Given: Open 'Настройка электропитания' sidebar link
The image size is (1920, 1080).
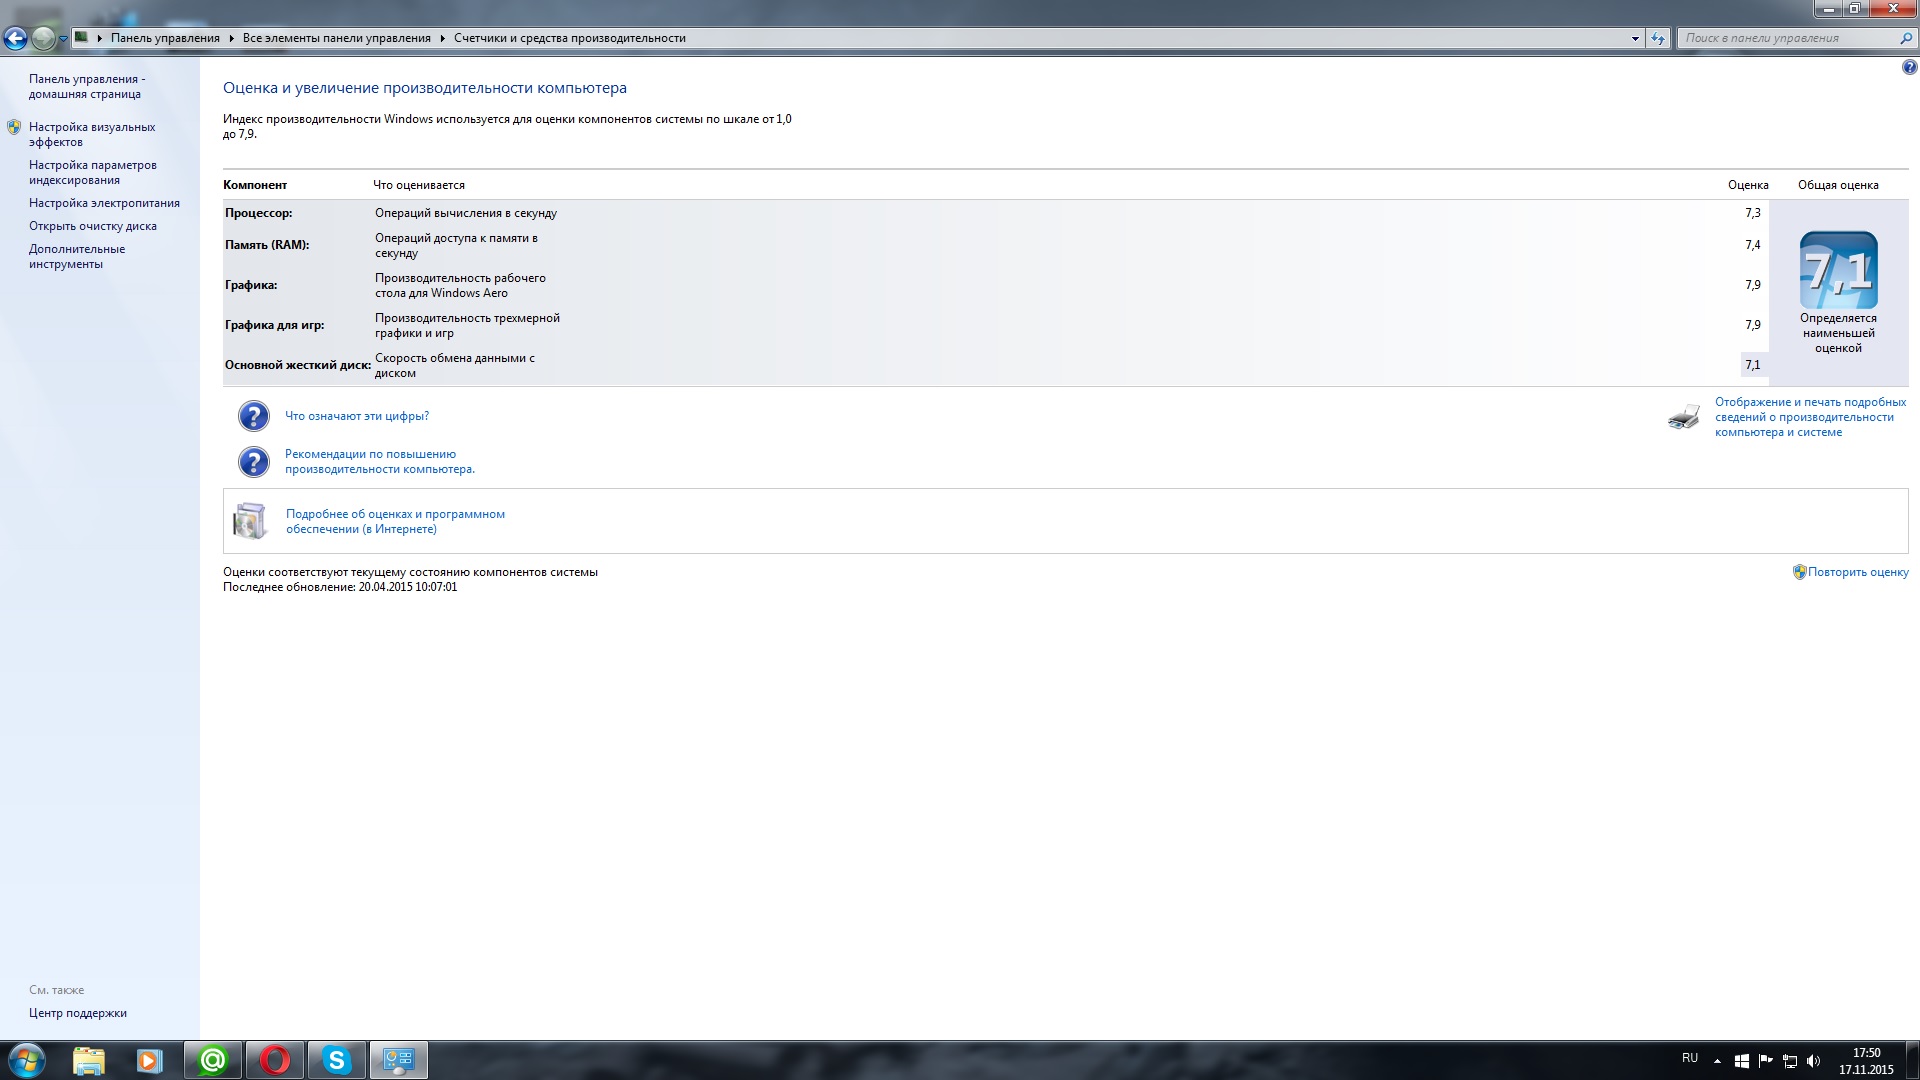Looking at the screenshot, I should click(x=104, y=203).
